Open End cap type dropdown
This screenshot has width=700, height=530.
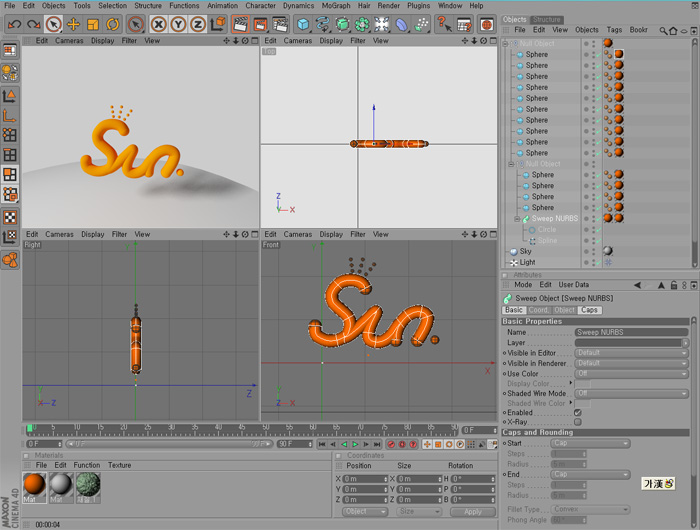(590, 474)
